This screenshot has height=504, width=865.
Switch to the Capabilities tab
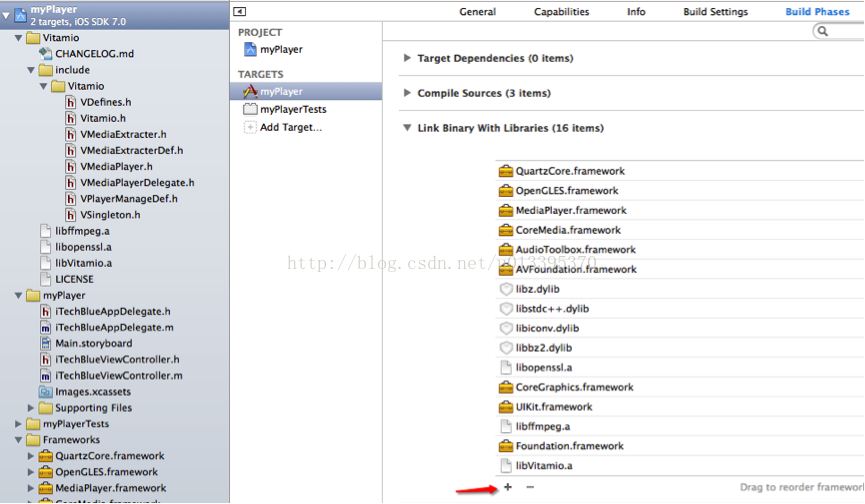pos(561,12)
